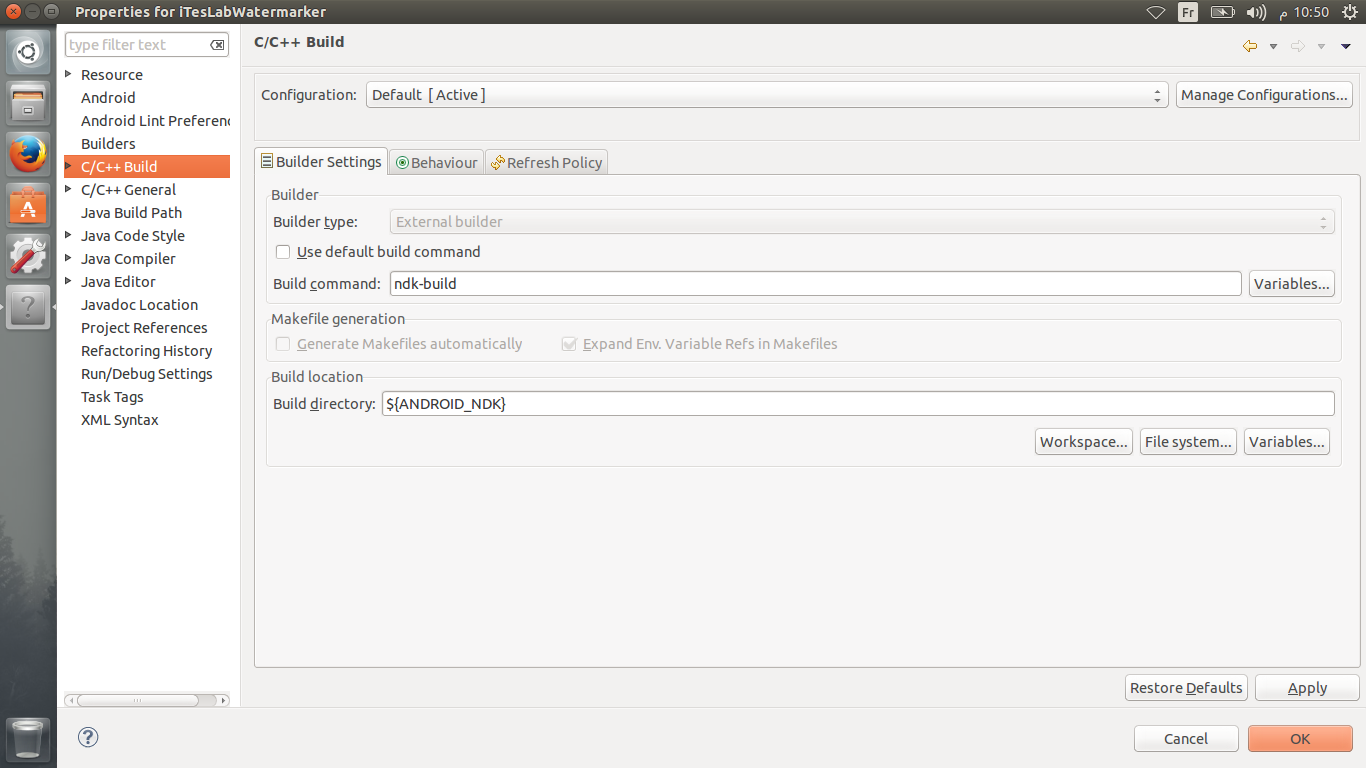Image resolution: width=1366 pixels, height=768 pixels.
Task: Open the view menu triangle icon
Action: point(1346,46)
